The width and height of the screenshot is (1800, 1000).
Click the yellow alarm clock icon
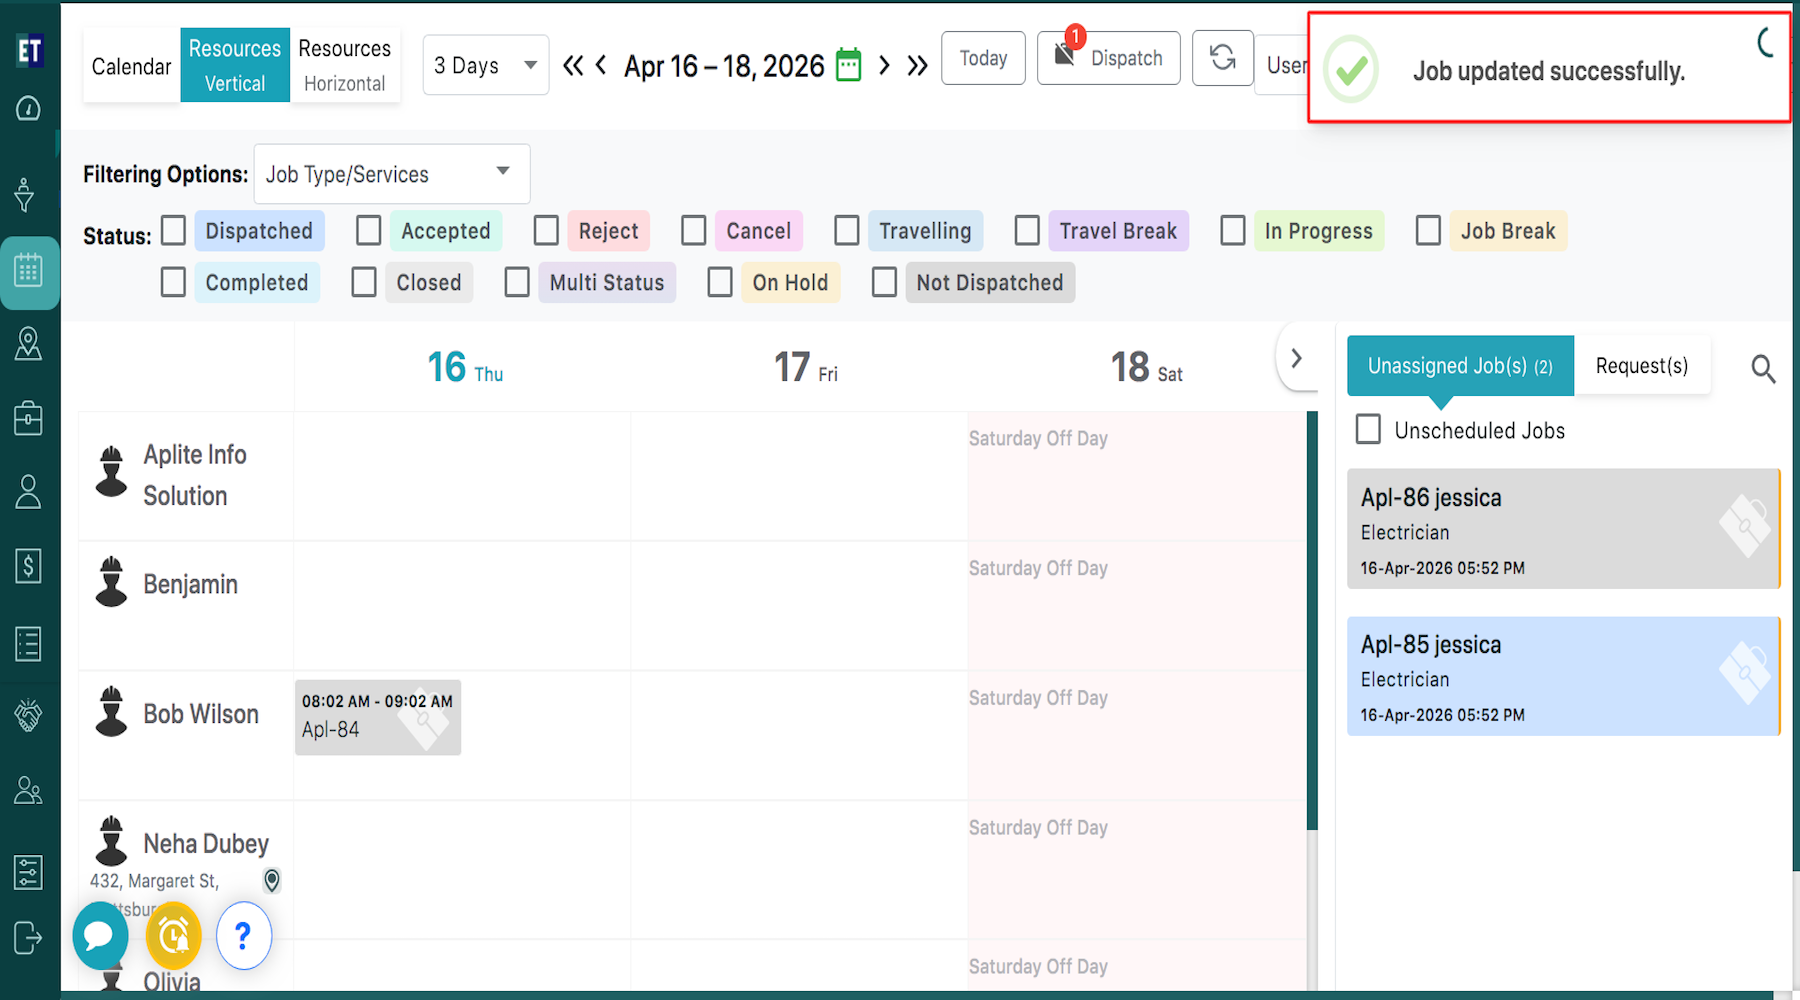click(173, 936)
